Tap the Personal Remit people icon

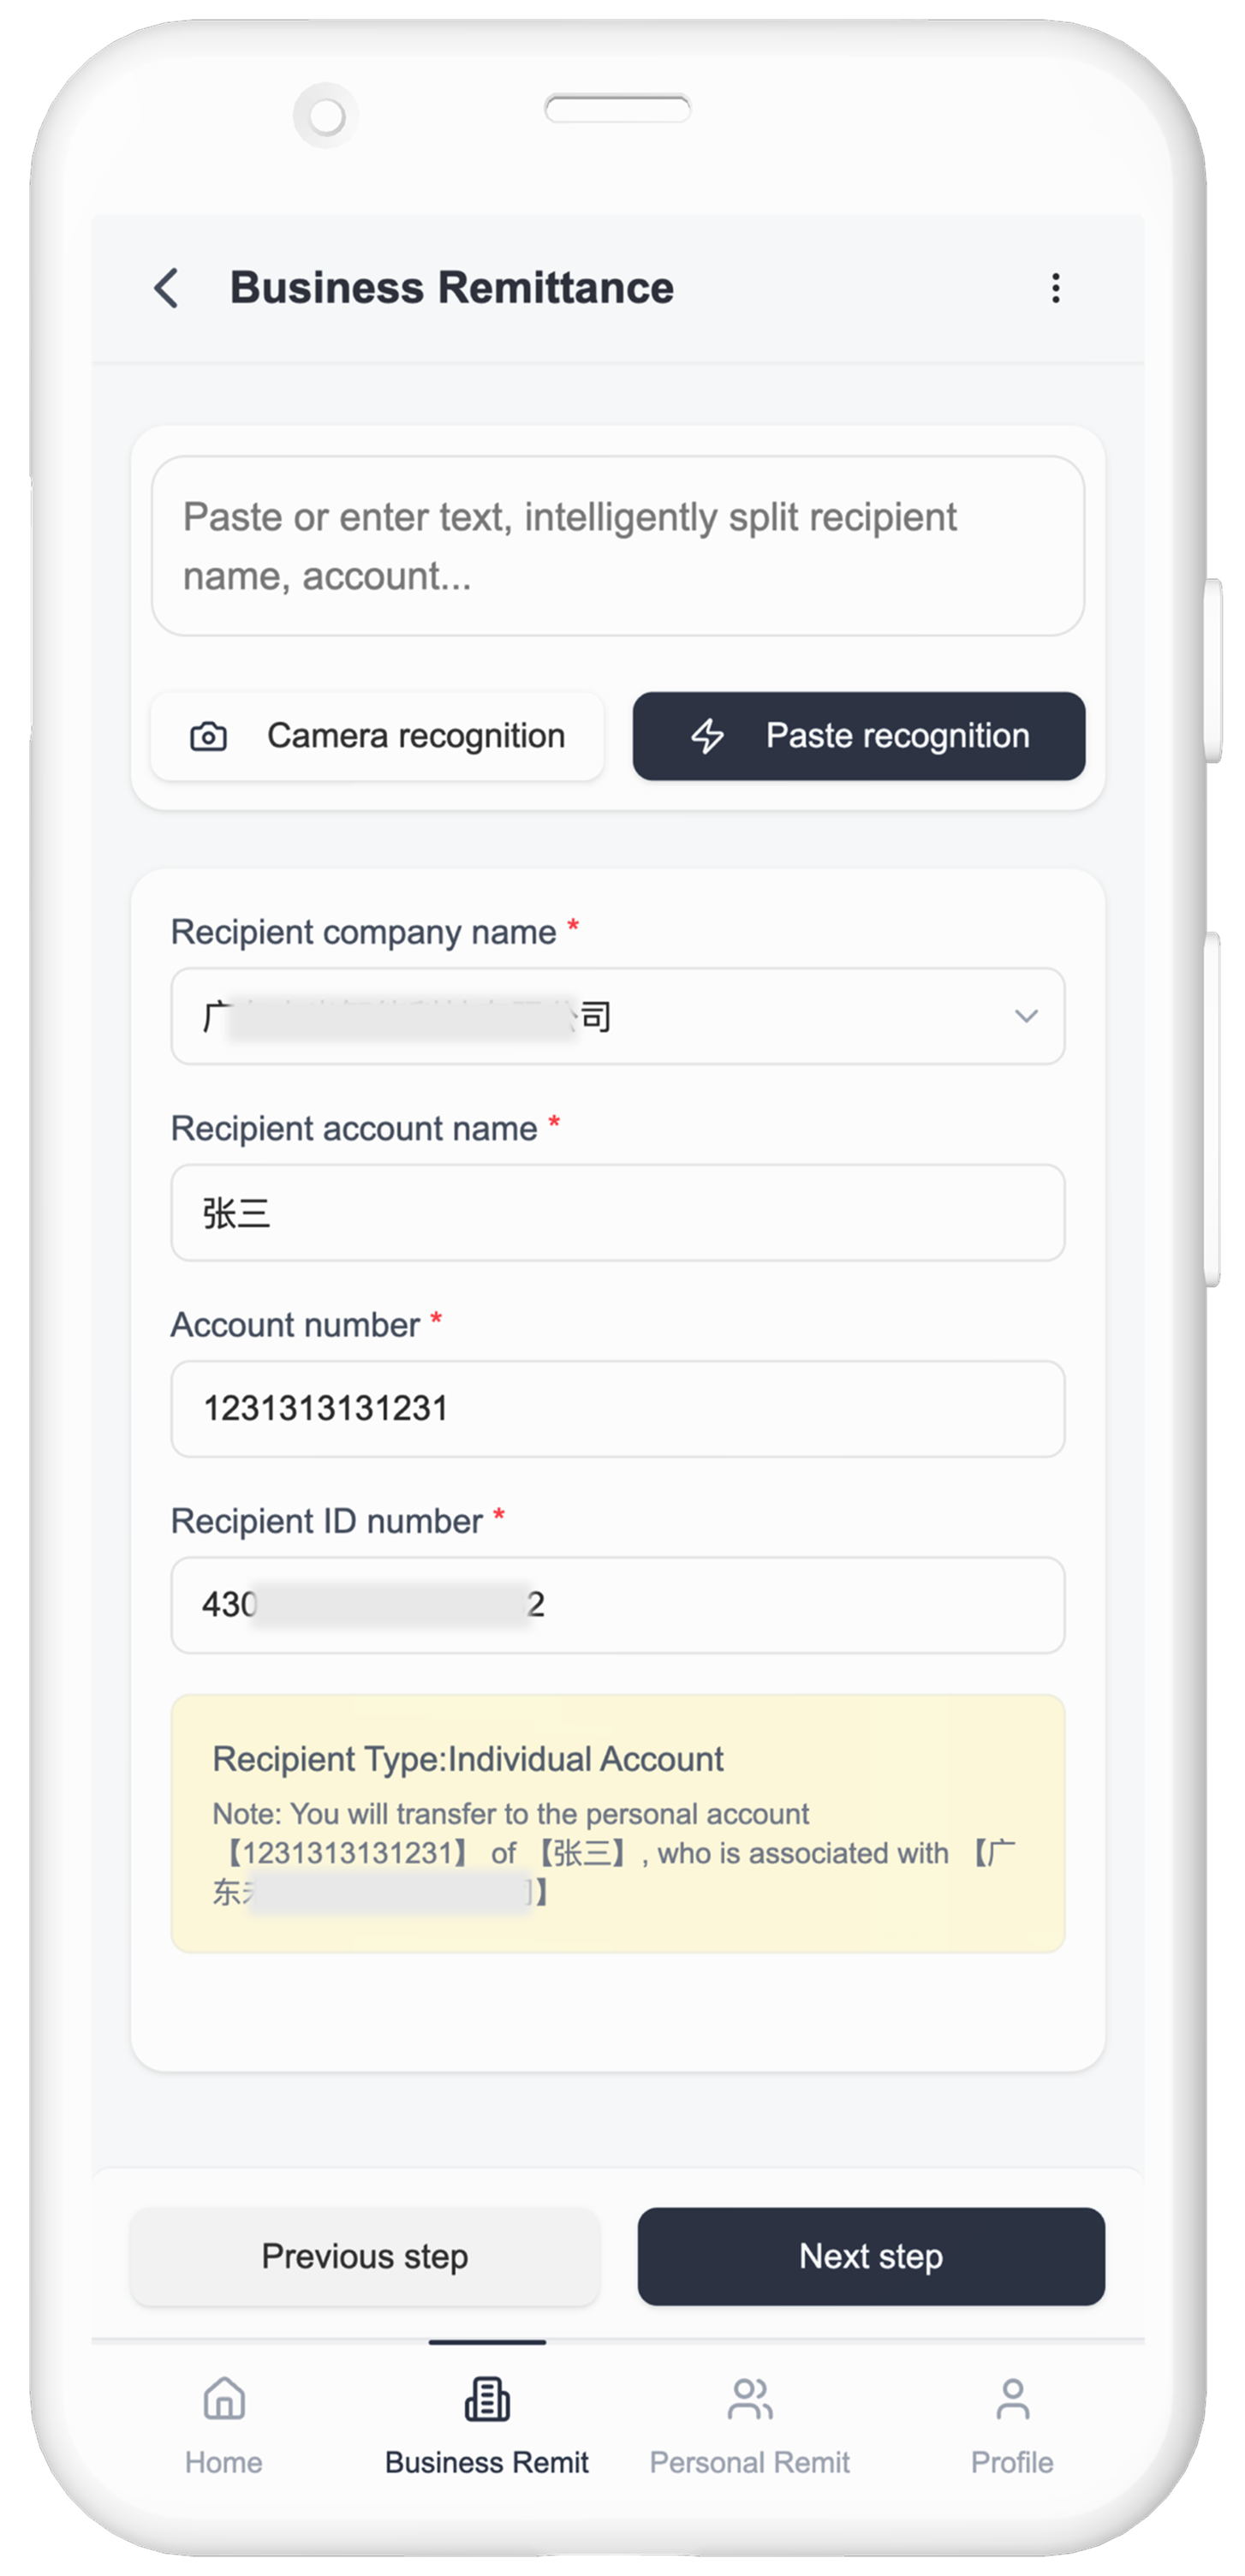point(750,2399)
